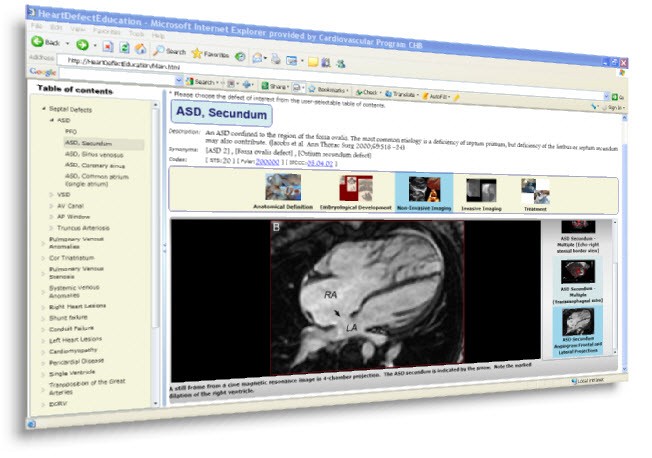Select Shunt failure in table of contents
The height and width of the screenshot is (458, 652).
point(68,317)
